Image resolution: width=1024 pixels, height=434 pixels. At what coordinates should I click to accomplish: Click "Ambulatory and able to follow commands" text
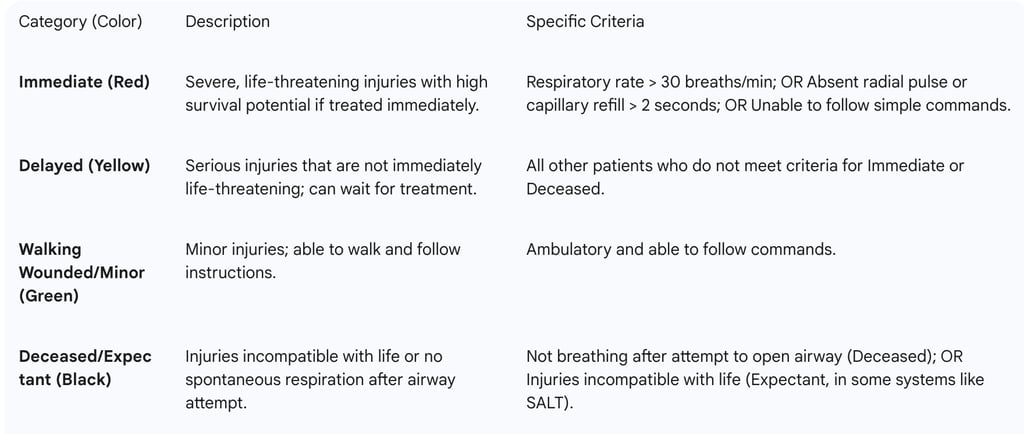coord(681,250)
